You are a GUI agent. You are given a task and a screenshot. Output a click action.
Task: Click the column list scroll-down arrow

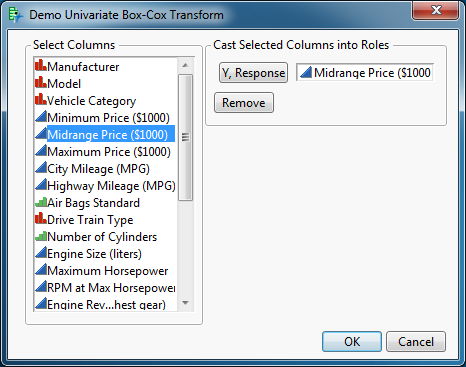point(185,303)
